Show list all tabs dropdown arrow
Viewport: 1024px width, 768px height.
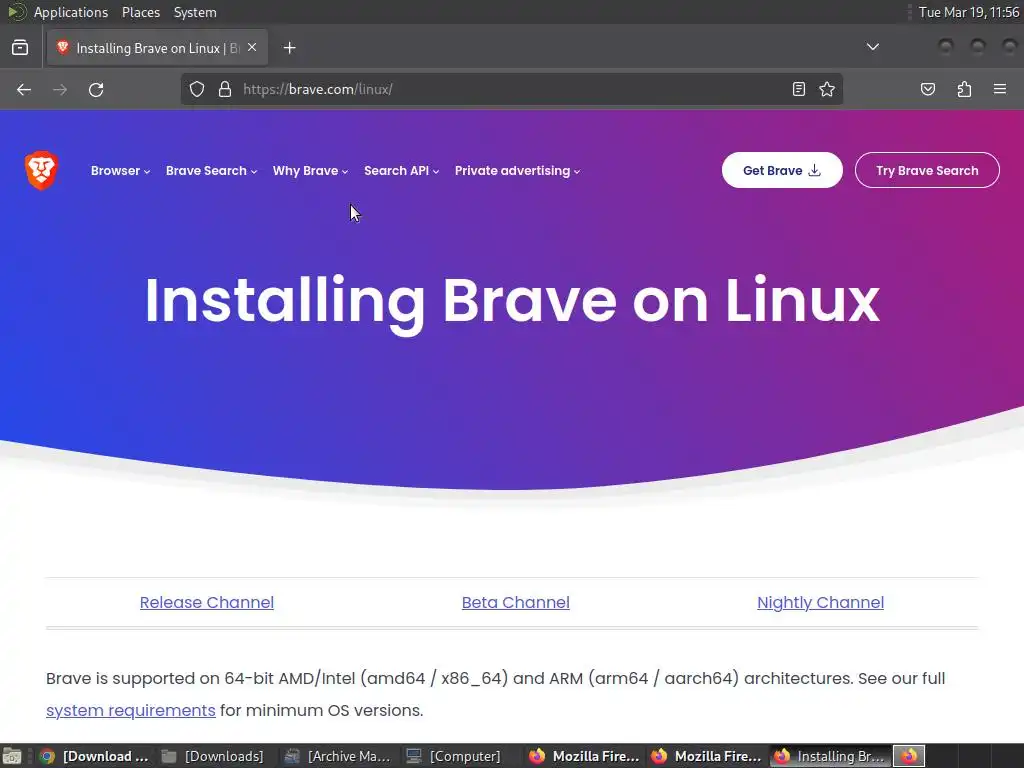(x=872, y=47)
